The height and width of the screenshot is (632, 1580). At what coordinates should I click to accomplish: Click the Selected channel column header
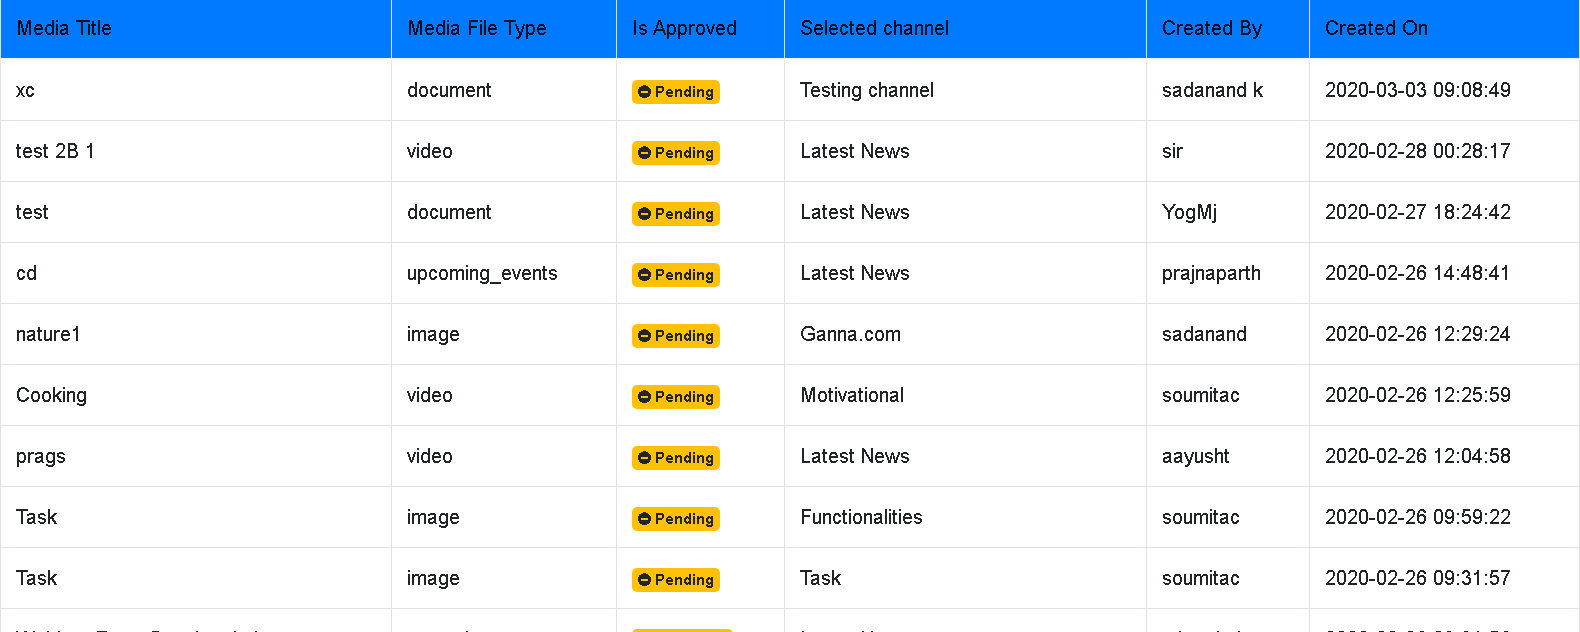pos(875,28)
